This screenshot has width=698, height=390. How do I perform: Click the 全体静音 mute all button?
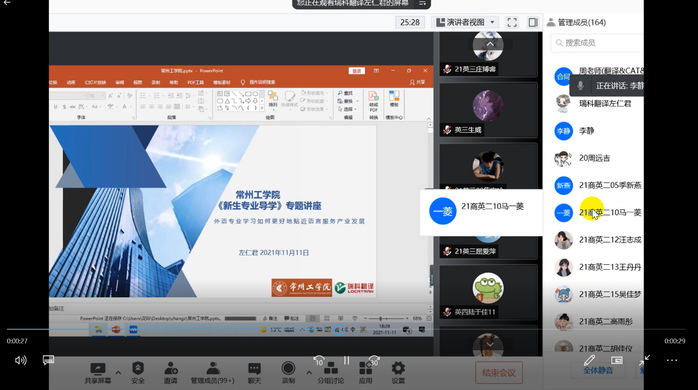[598, 370]
